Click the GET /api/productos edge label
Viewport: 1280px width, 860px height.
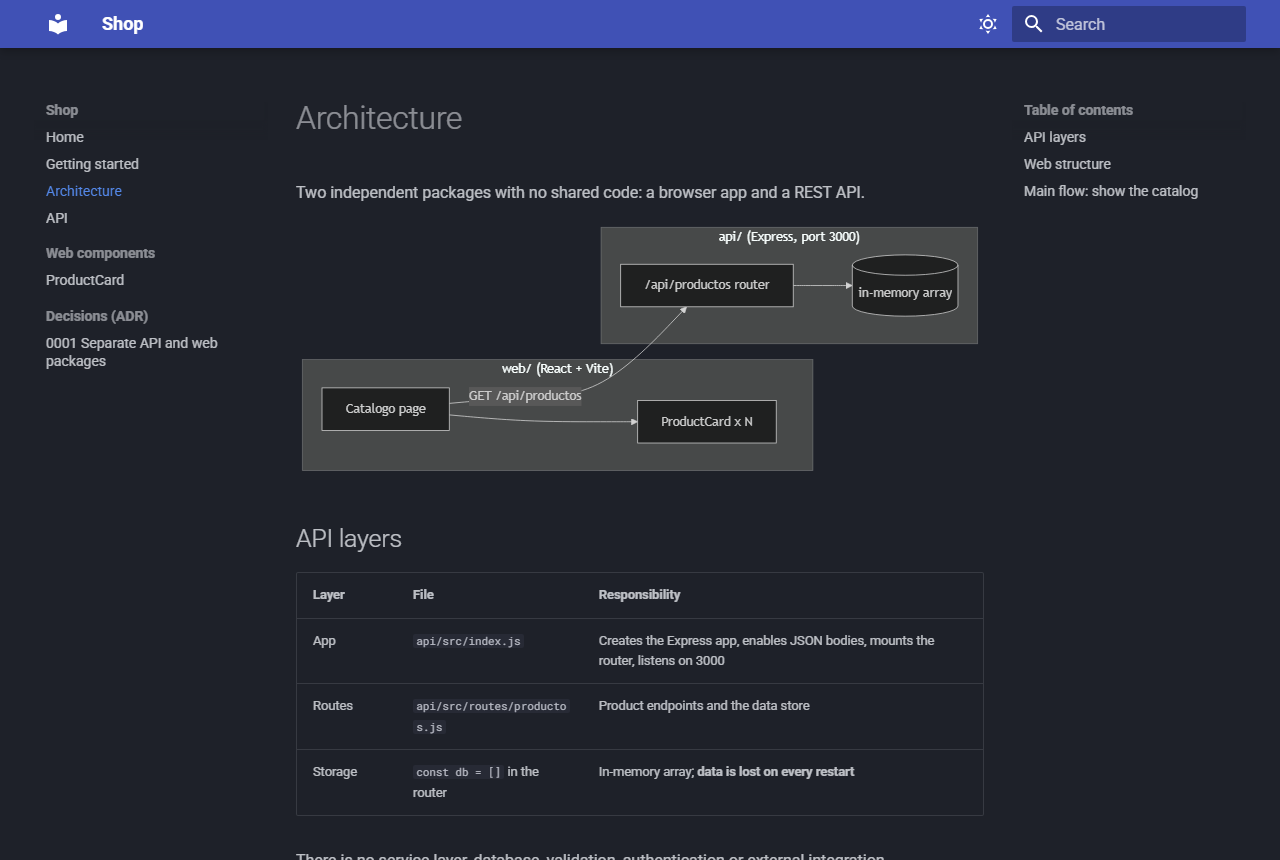(x=525, y=396)
